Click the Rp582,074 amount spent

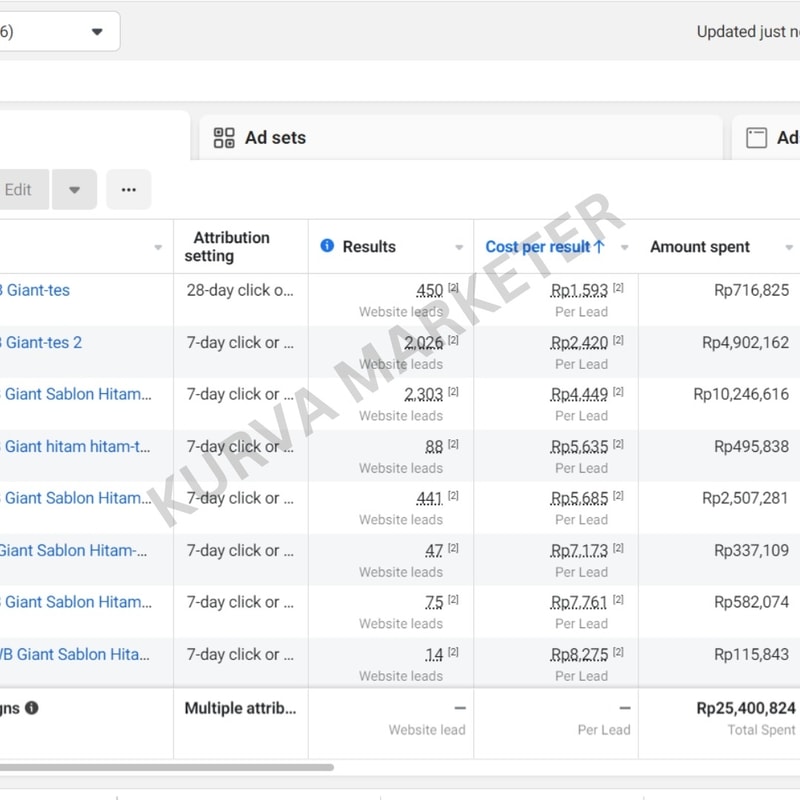pyautogui.click(x=751, y=602)
